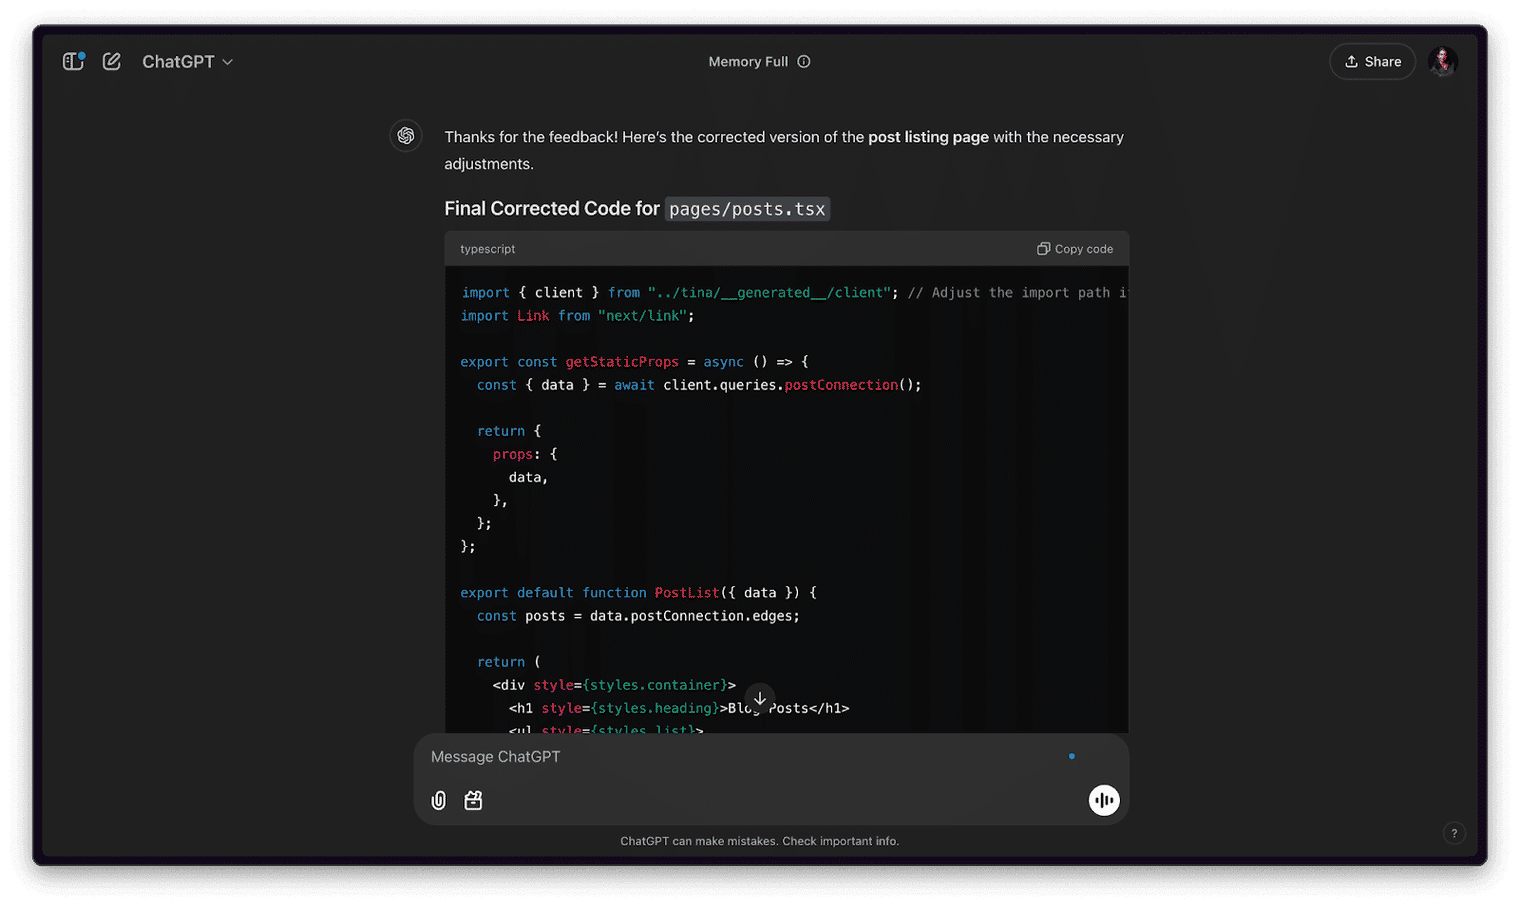1520x906 pixels.
Task: Open the sidebar panel icon
Action: click(73, 62)
